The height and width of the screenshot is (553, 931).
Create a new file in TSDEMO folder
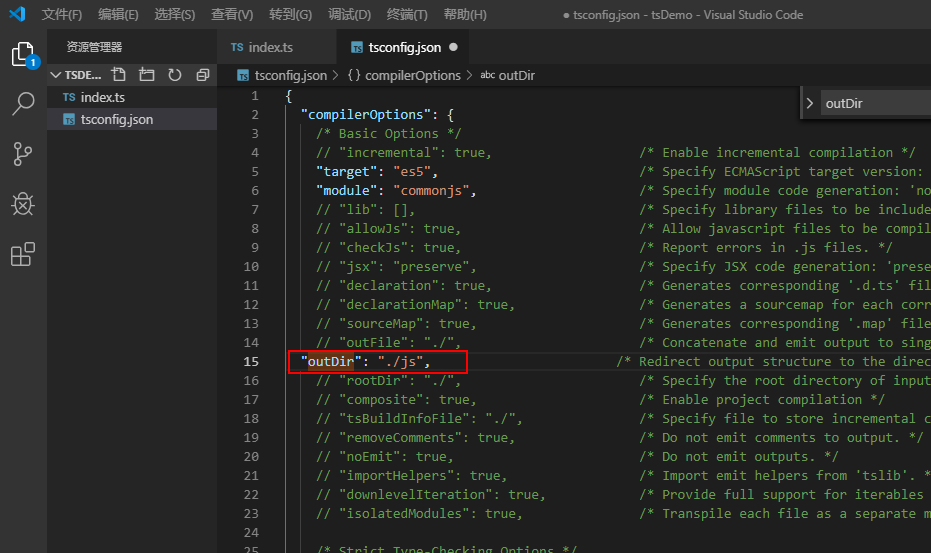pos(119,75)
